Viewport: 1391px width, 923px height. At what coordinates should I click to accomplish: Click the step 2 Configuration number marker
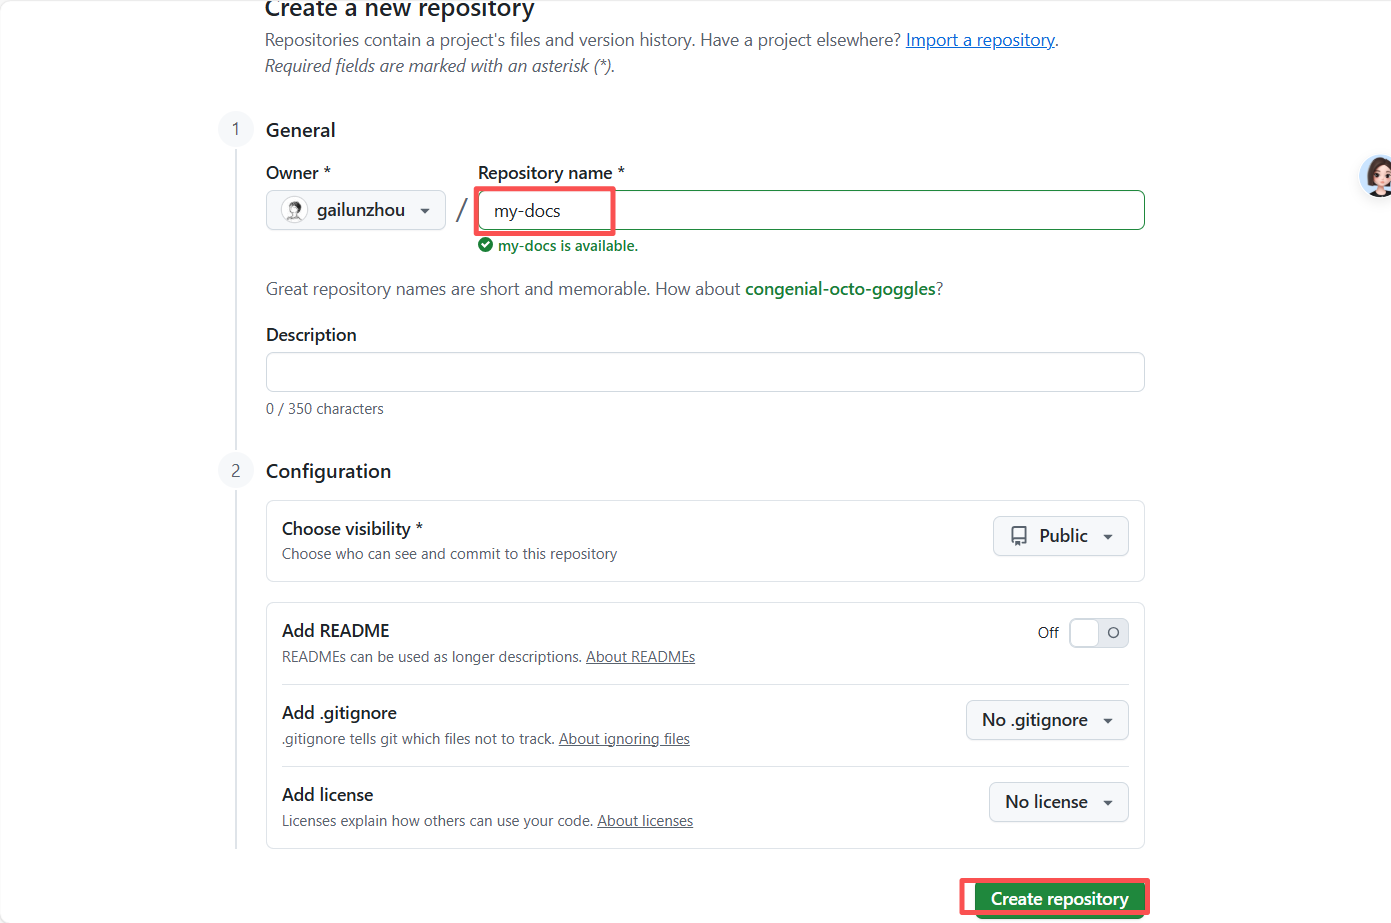pyautogui.click(x=236, y=470)
